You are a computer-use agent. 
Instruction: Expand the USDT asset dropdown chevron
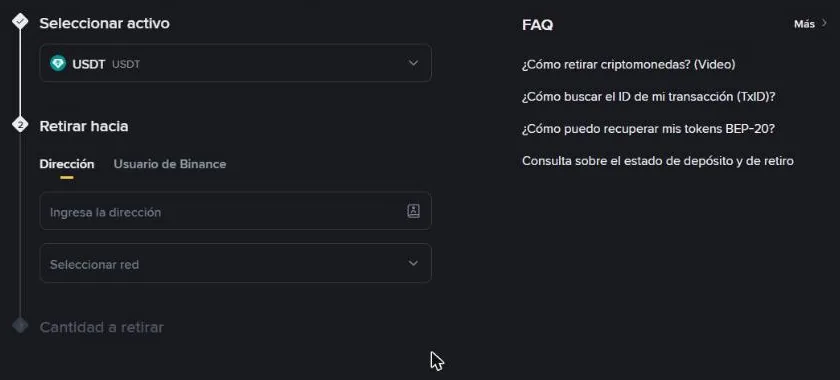(413, 63)
